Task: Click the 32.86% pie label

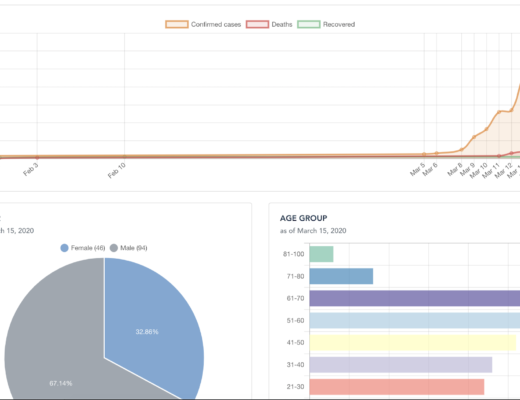Action: [x=147, y=332]
